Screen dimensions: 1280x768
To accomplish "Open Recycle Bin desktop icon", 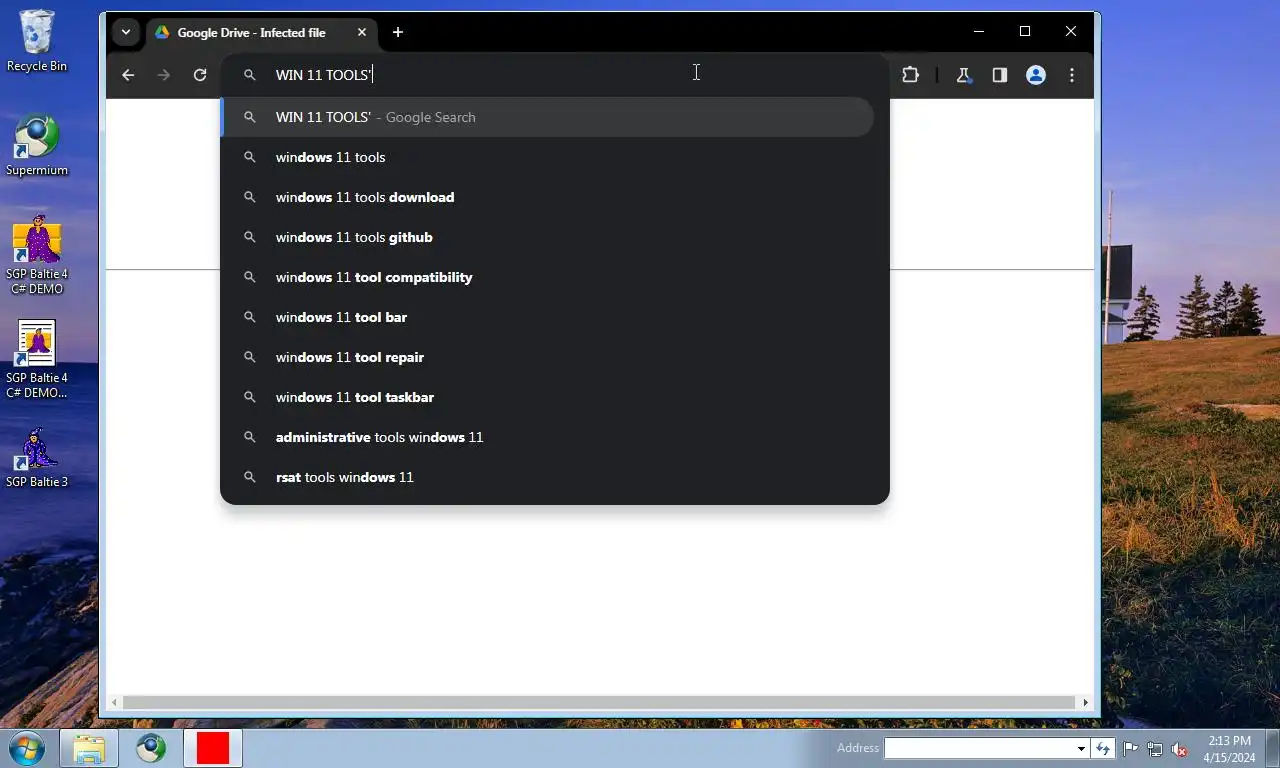I will coord(37,41).
